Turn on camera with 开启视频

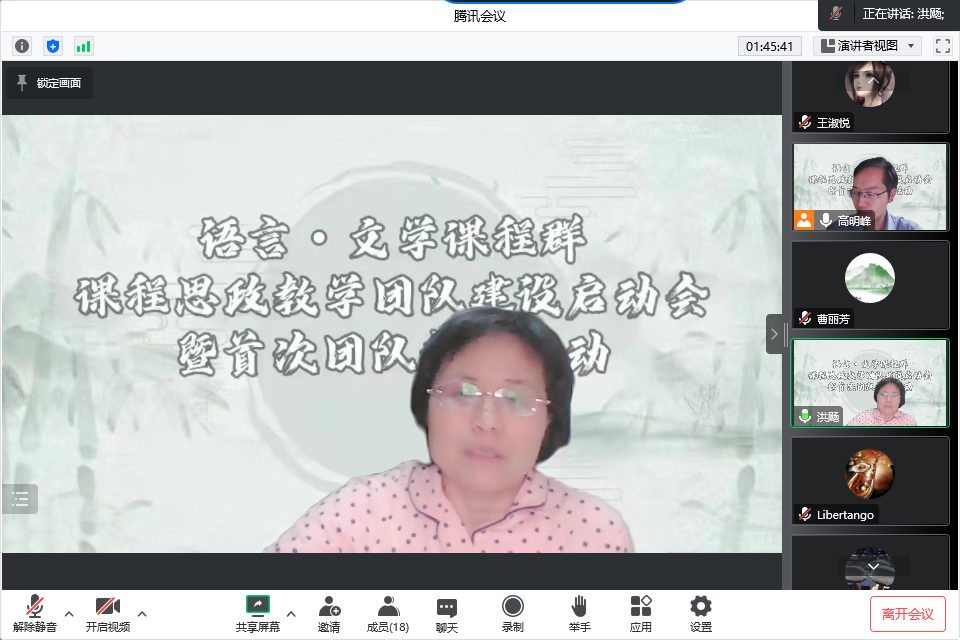click(x=107, y=613)
